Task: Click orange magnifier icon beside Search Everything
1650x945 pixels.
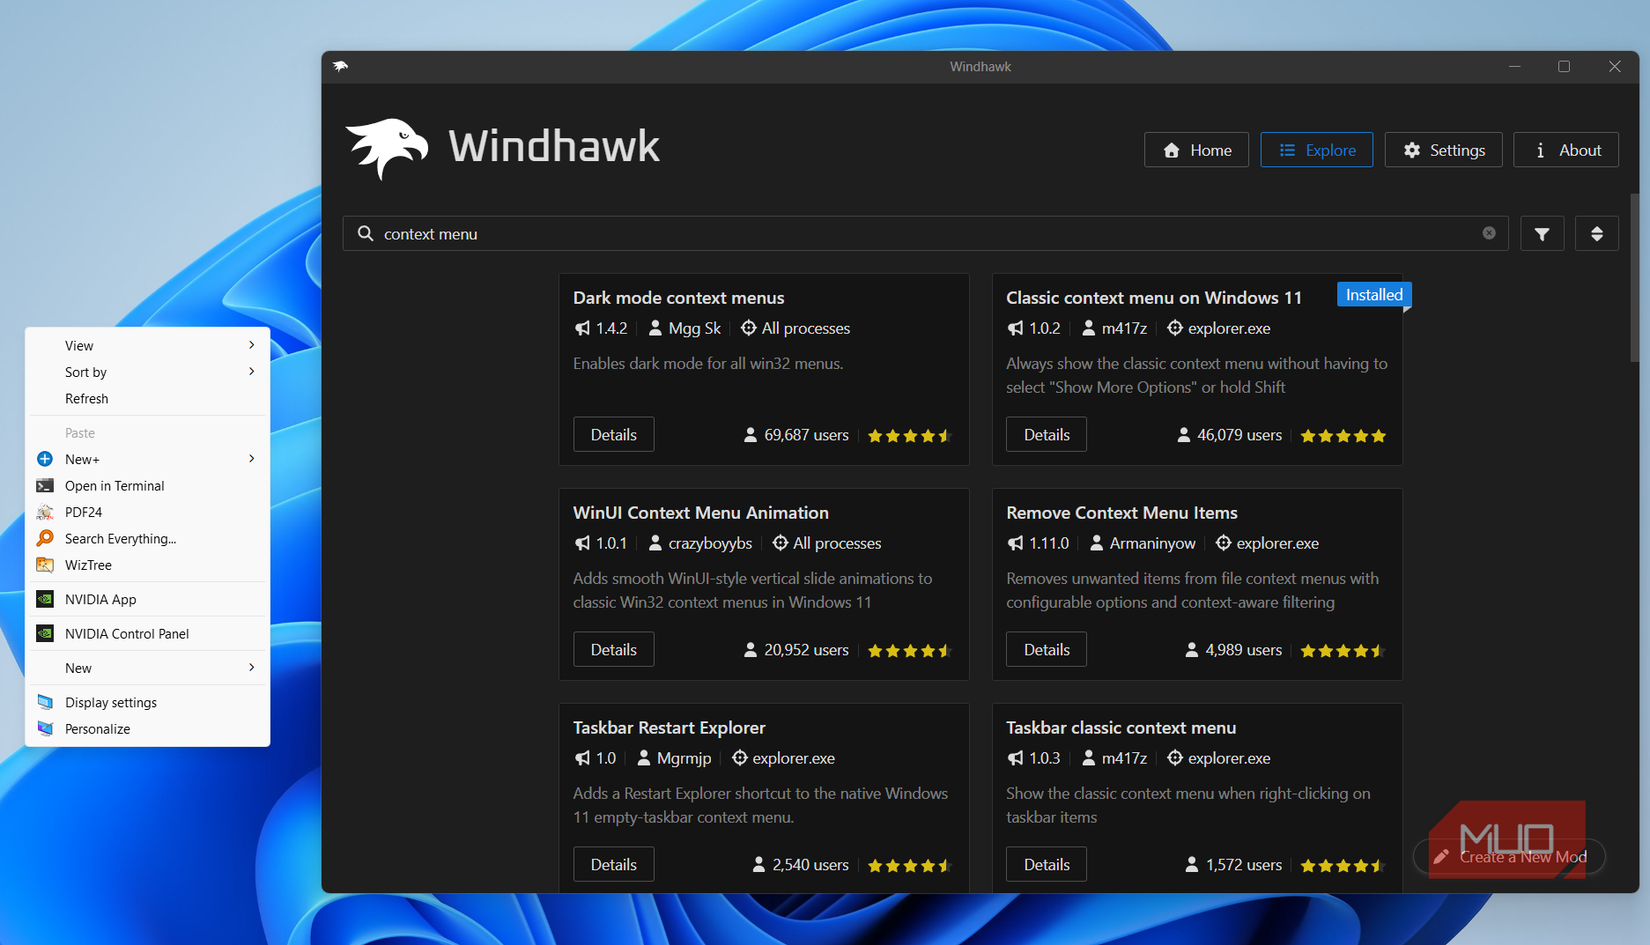Action: pyautogui.click(x=45, y=538)
